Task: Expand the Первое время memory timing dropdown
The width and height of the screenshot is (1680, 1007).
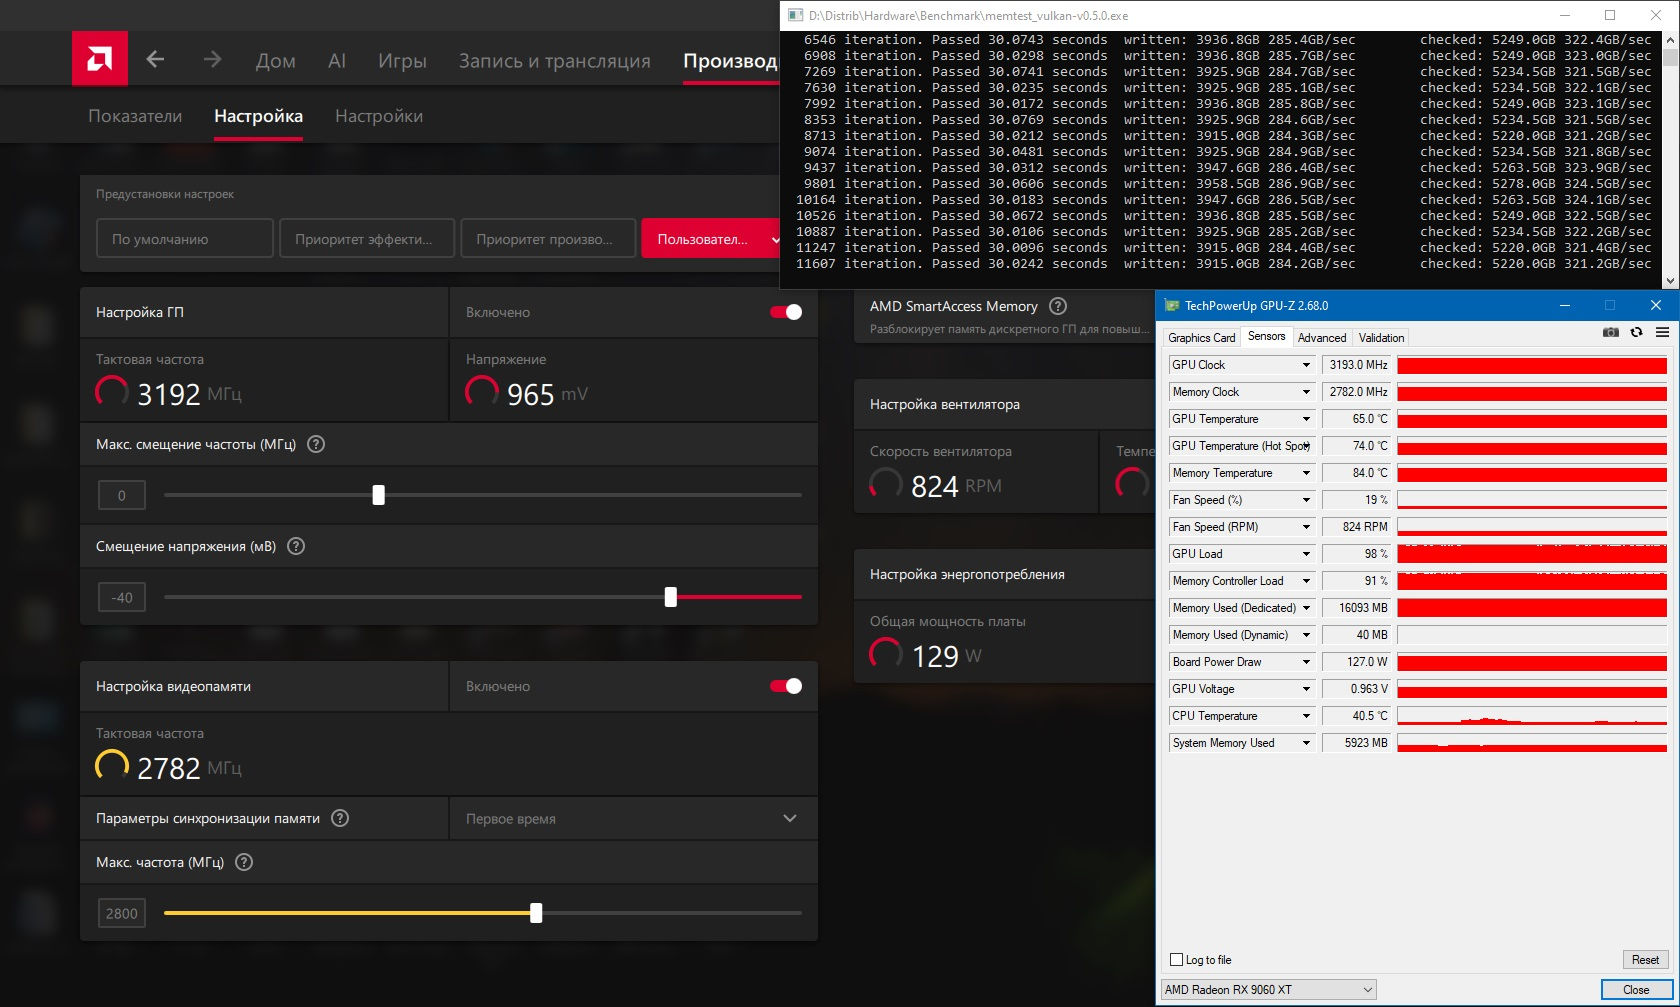Action: (x=633, y=818)
